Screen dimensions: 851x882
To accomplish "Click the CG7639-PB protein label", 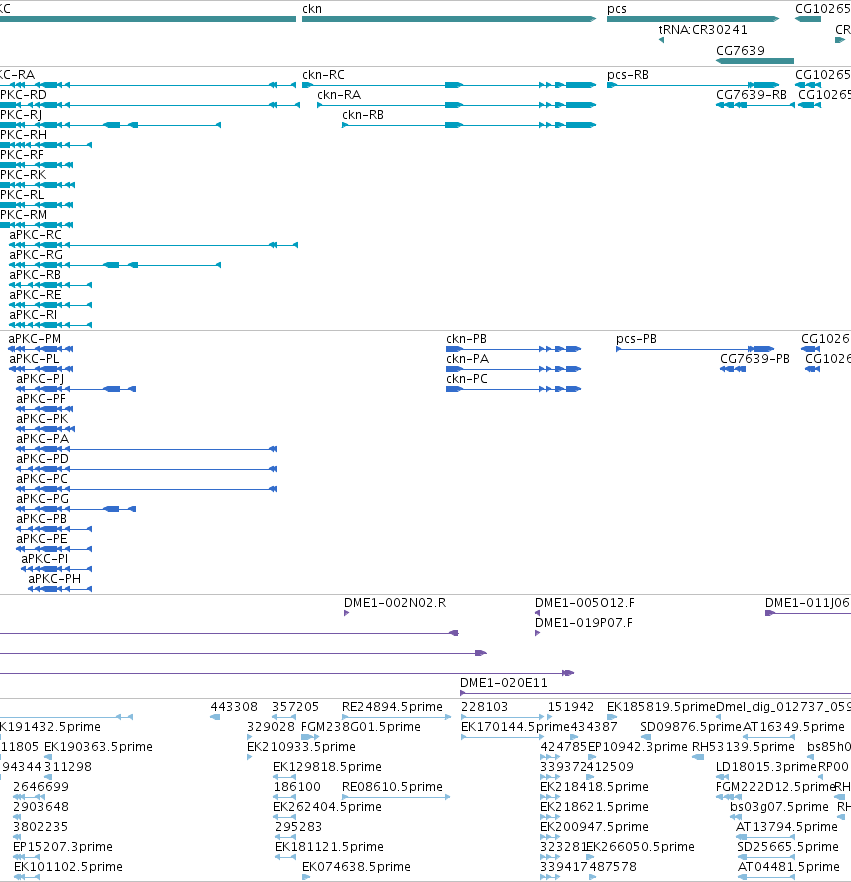I will pos(755,359).
